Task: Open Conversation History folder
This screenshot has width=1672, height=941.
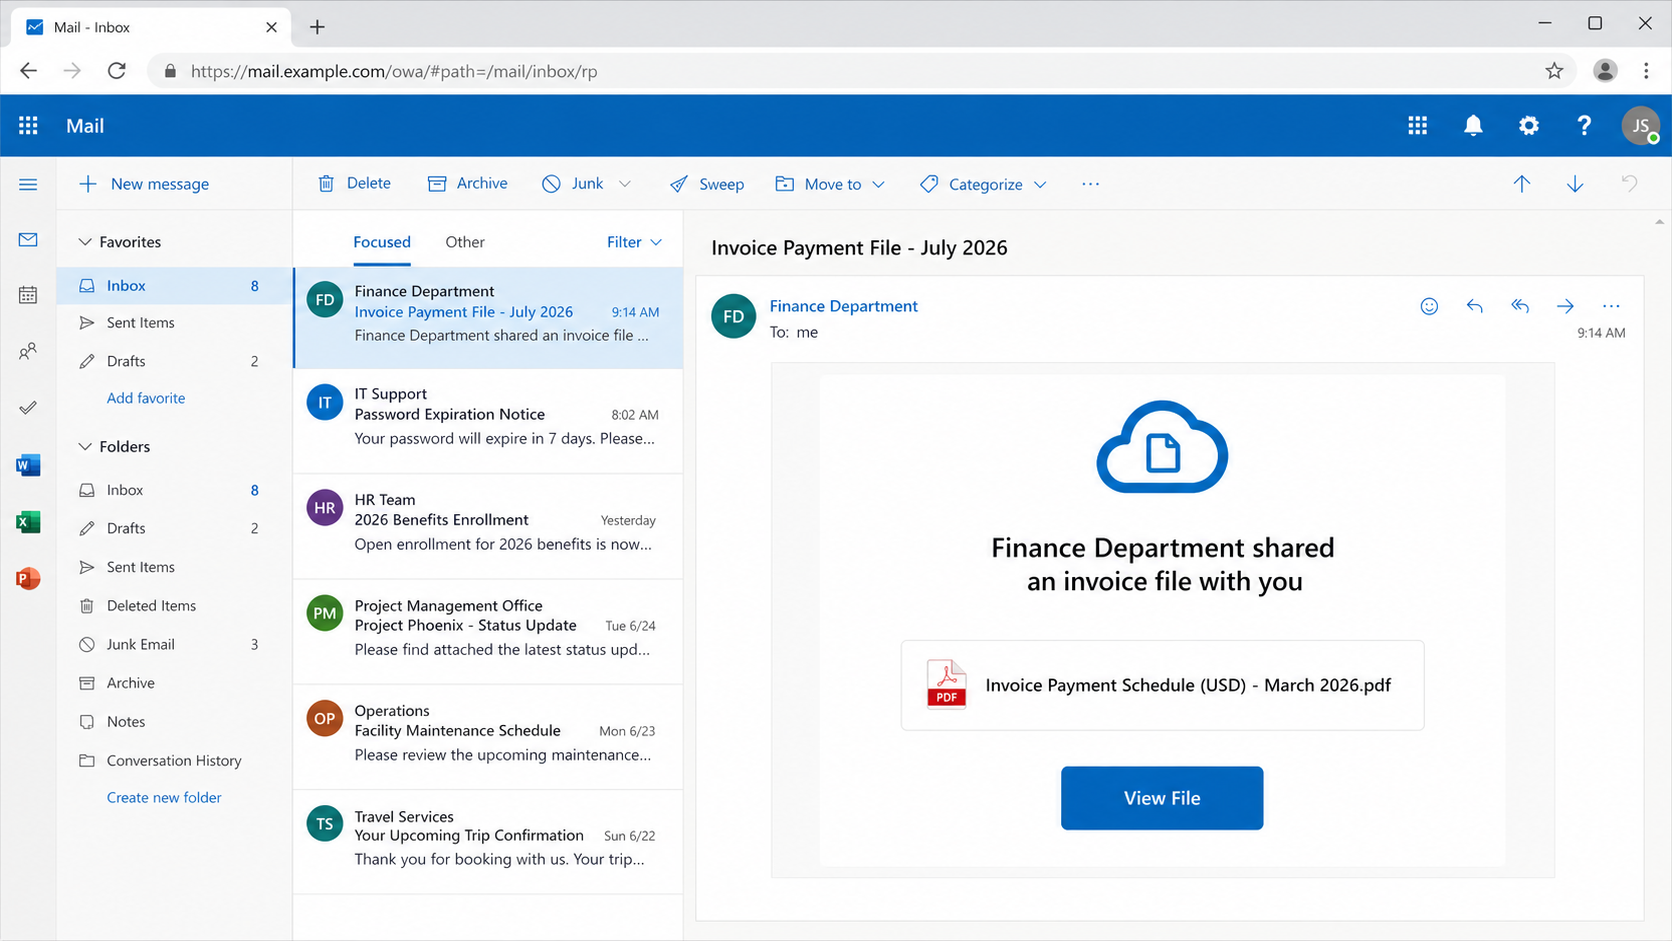Action: pos(174,761)
